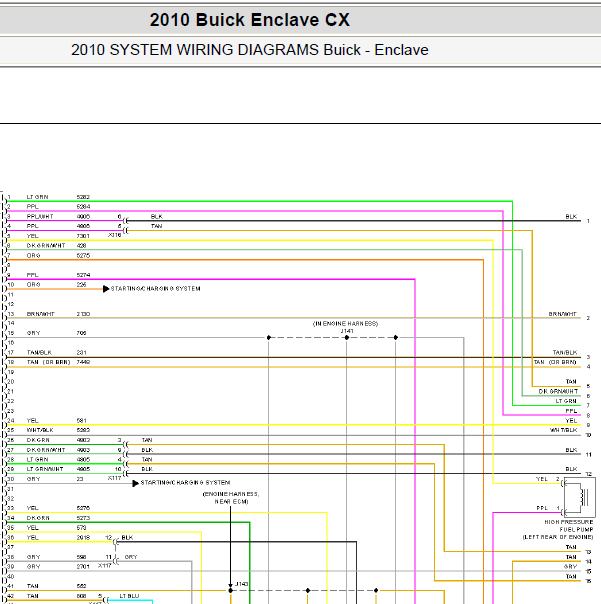Image resolution: width=601 pixels, height=604 pixels.
Task: Click the BLK label at right pin 1
Action: coord(571,216)
